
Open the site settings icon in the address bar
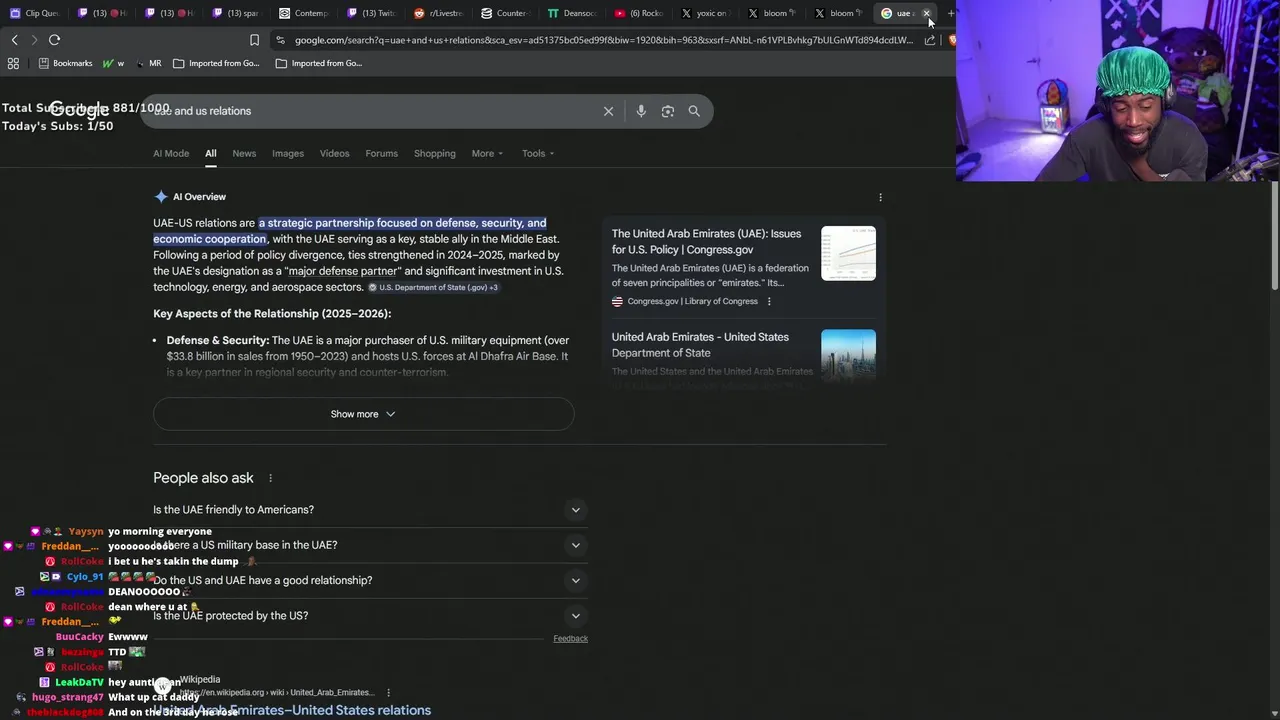coord(281,40)
